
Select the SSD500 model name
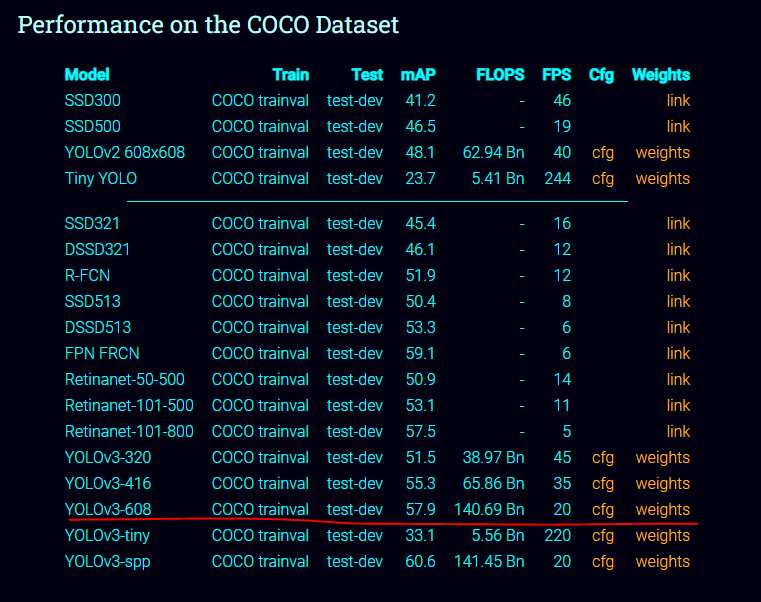(x=93, y=127)
